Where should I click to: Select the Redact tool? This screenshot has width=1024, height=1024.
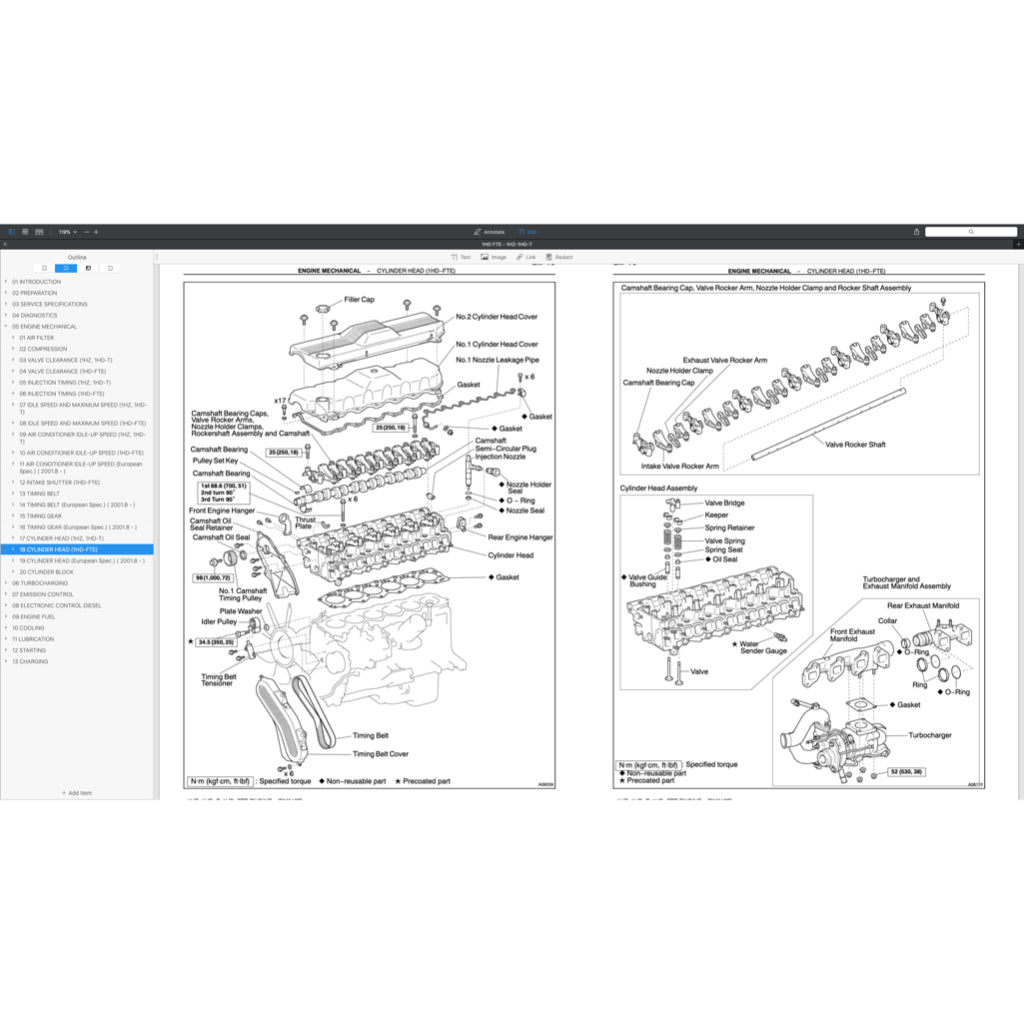[x=559, y=257]
